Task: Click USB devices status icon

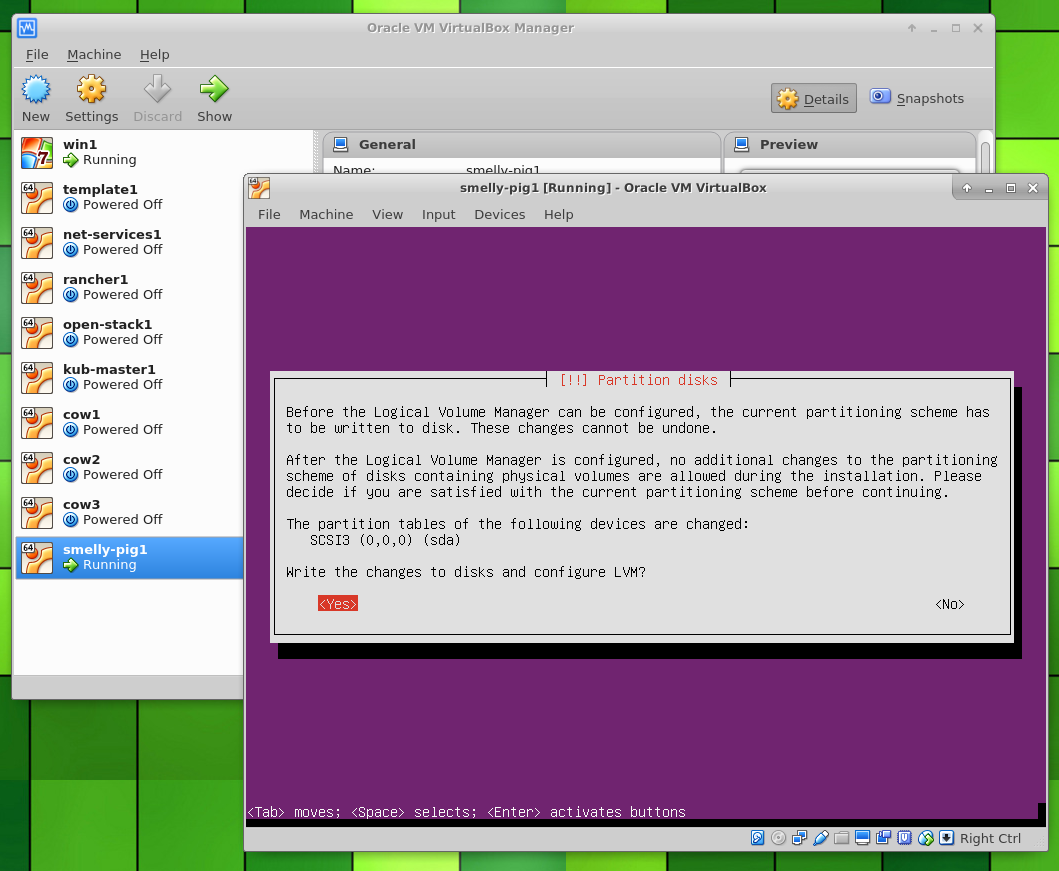Action: click(x=821, y=838)
